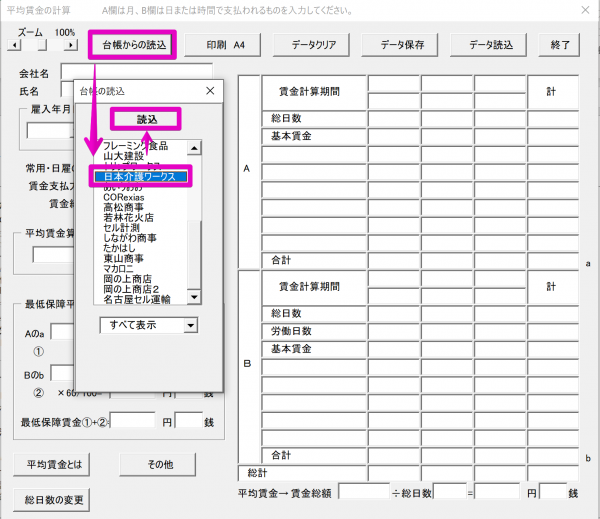Viewport: 600px width, 519px height.
Task: Select 日本介護ワークス in the list
Action: (140, 176)
